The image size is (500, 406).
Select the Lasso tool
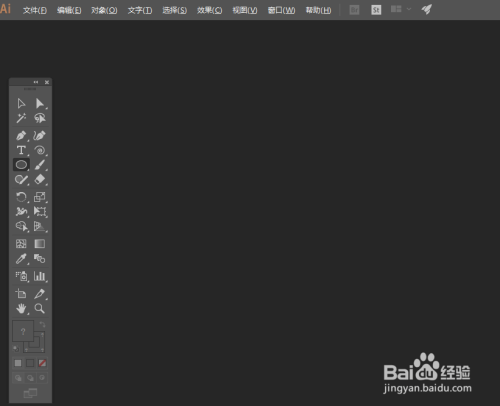pyautogui.click(x=40, y=118)
